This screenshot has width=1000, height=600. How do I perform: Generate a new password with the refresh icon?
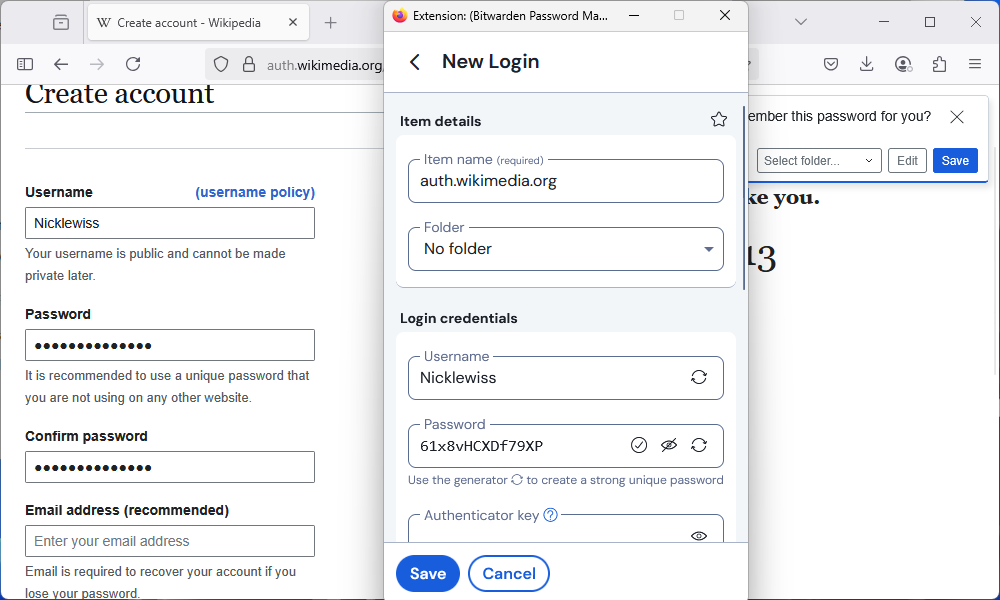699,445
